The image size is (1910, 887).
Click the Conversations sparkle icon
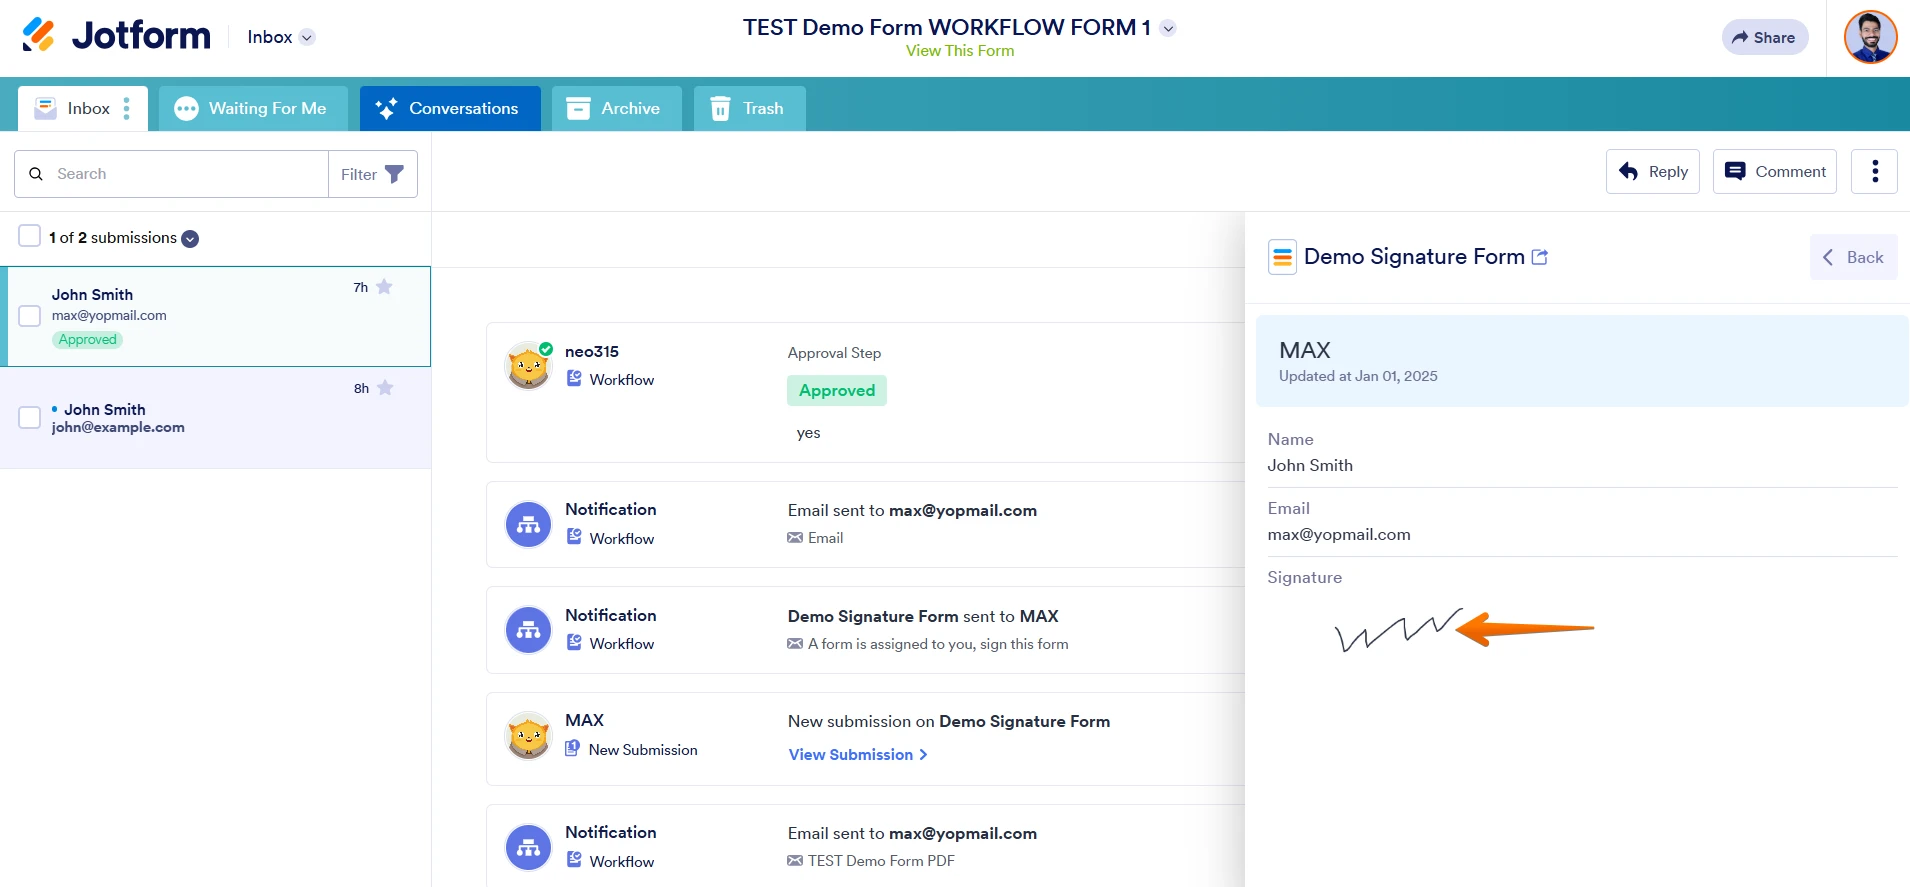pos(386,108)
